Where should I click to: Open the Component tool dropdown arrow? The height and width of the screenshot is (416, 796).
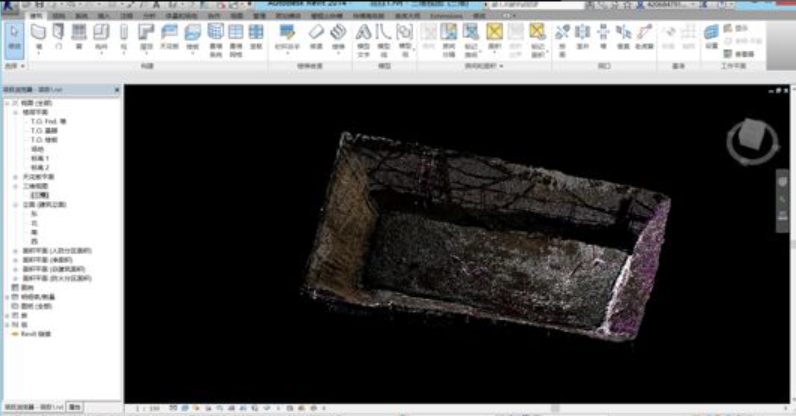pos(101,53)
